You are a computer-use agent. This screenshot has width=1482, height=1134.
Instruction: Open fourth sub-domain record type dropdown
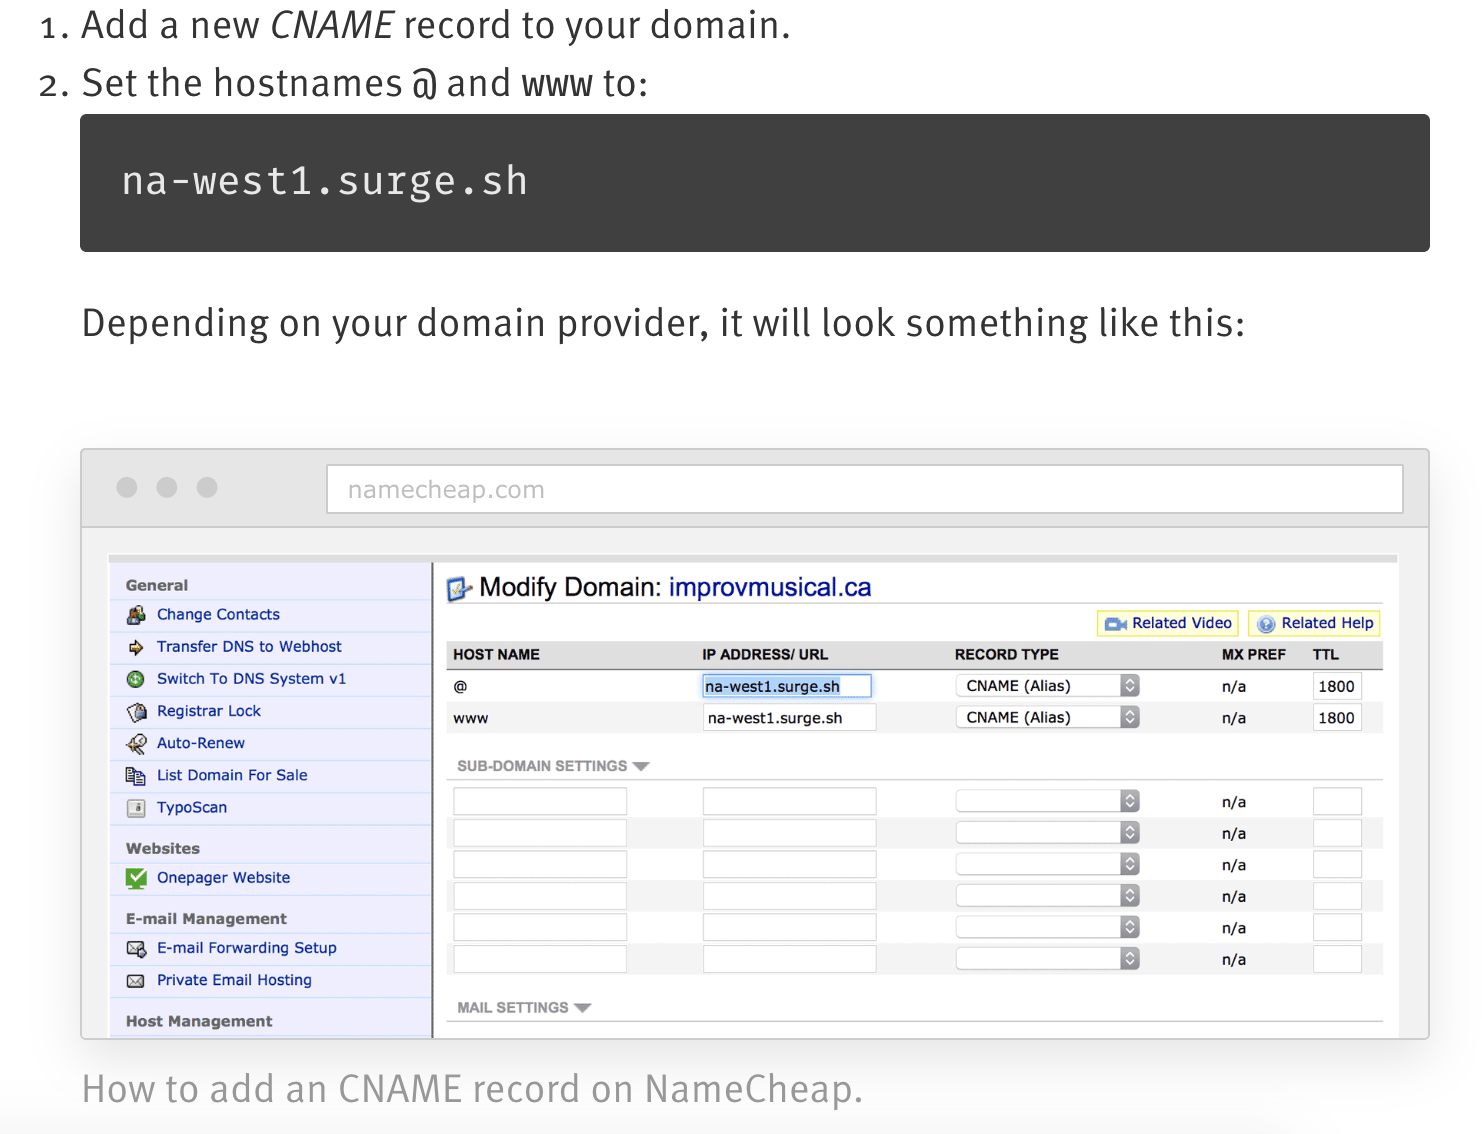coord(1047,896)
